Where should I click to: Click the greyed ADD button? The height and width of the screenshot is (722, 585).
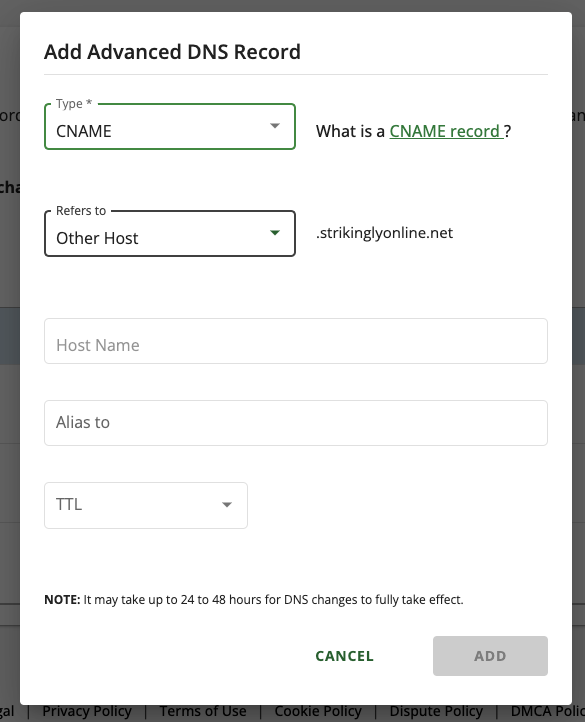pos(490,656)
